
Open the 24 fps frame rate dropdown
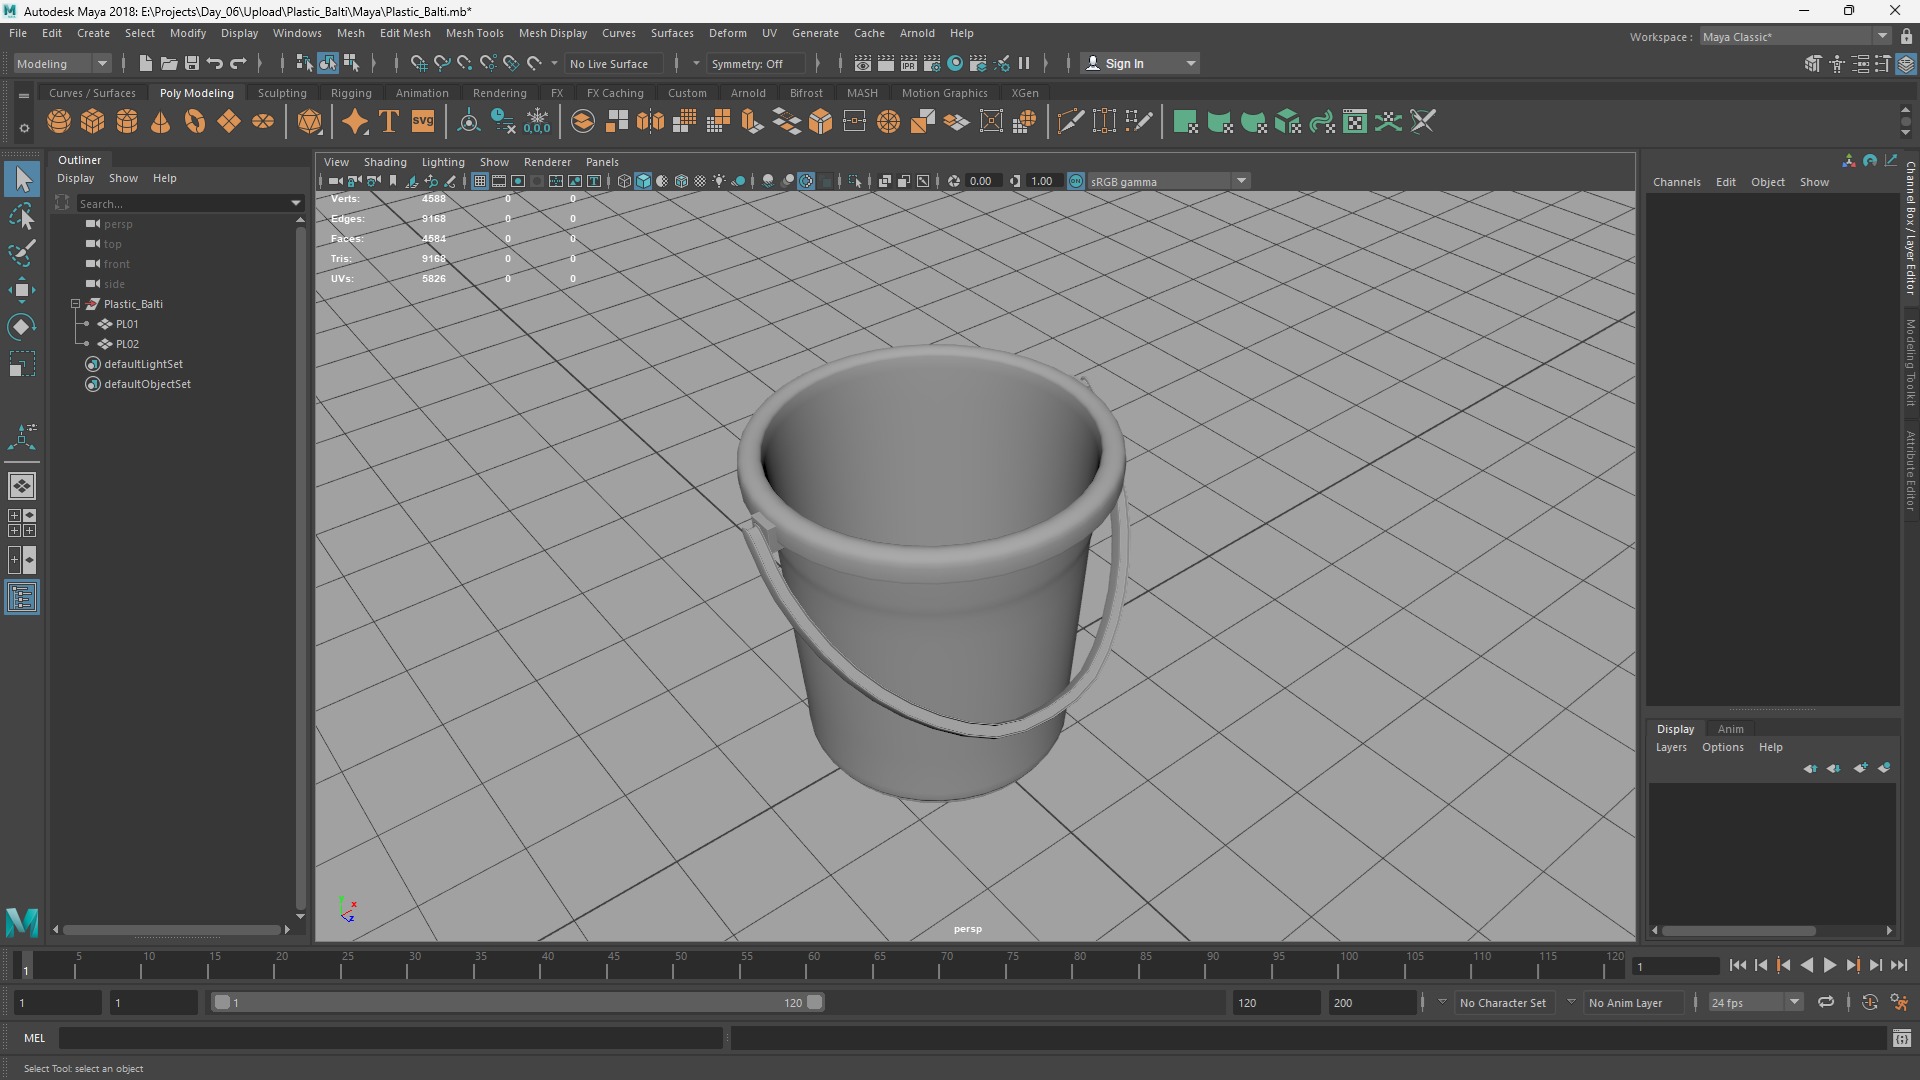click(1754, 1002)
